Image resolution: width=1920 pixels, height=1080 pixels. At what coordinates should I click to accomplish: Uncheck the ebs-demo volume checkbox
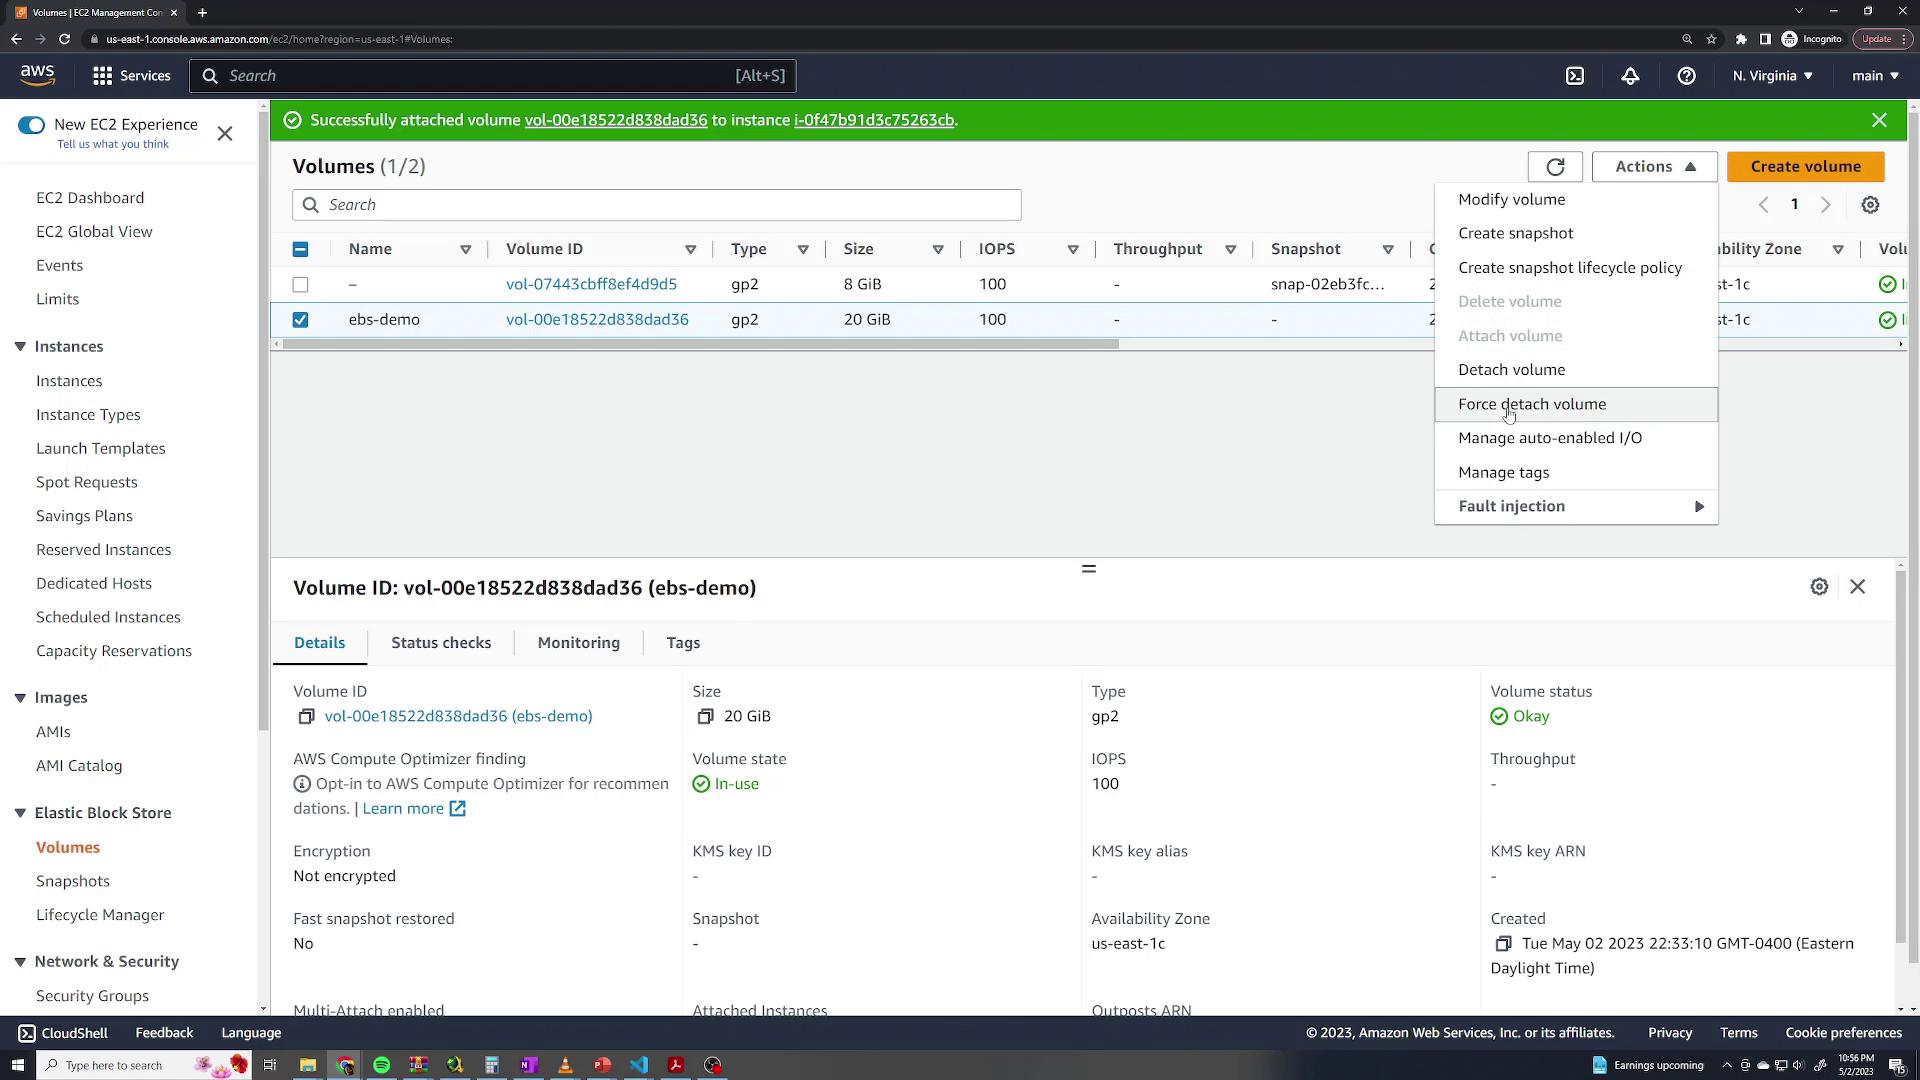click(300, 320)
